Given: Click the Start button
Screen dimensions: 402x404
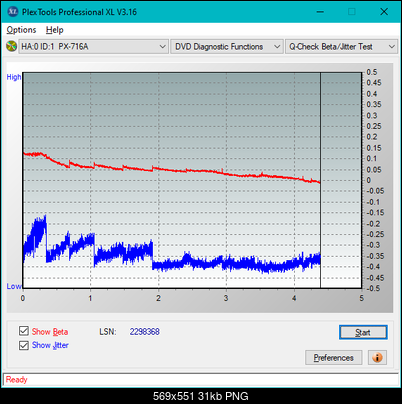Looking at the screenshot, I should pyautogui.click(x=363, y=332).
